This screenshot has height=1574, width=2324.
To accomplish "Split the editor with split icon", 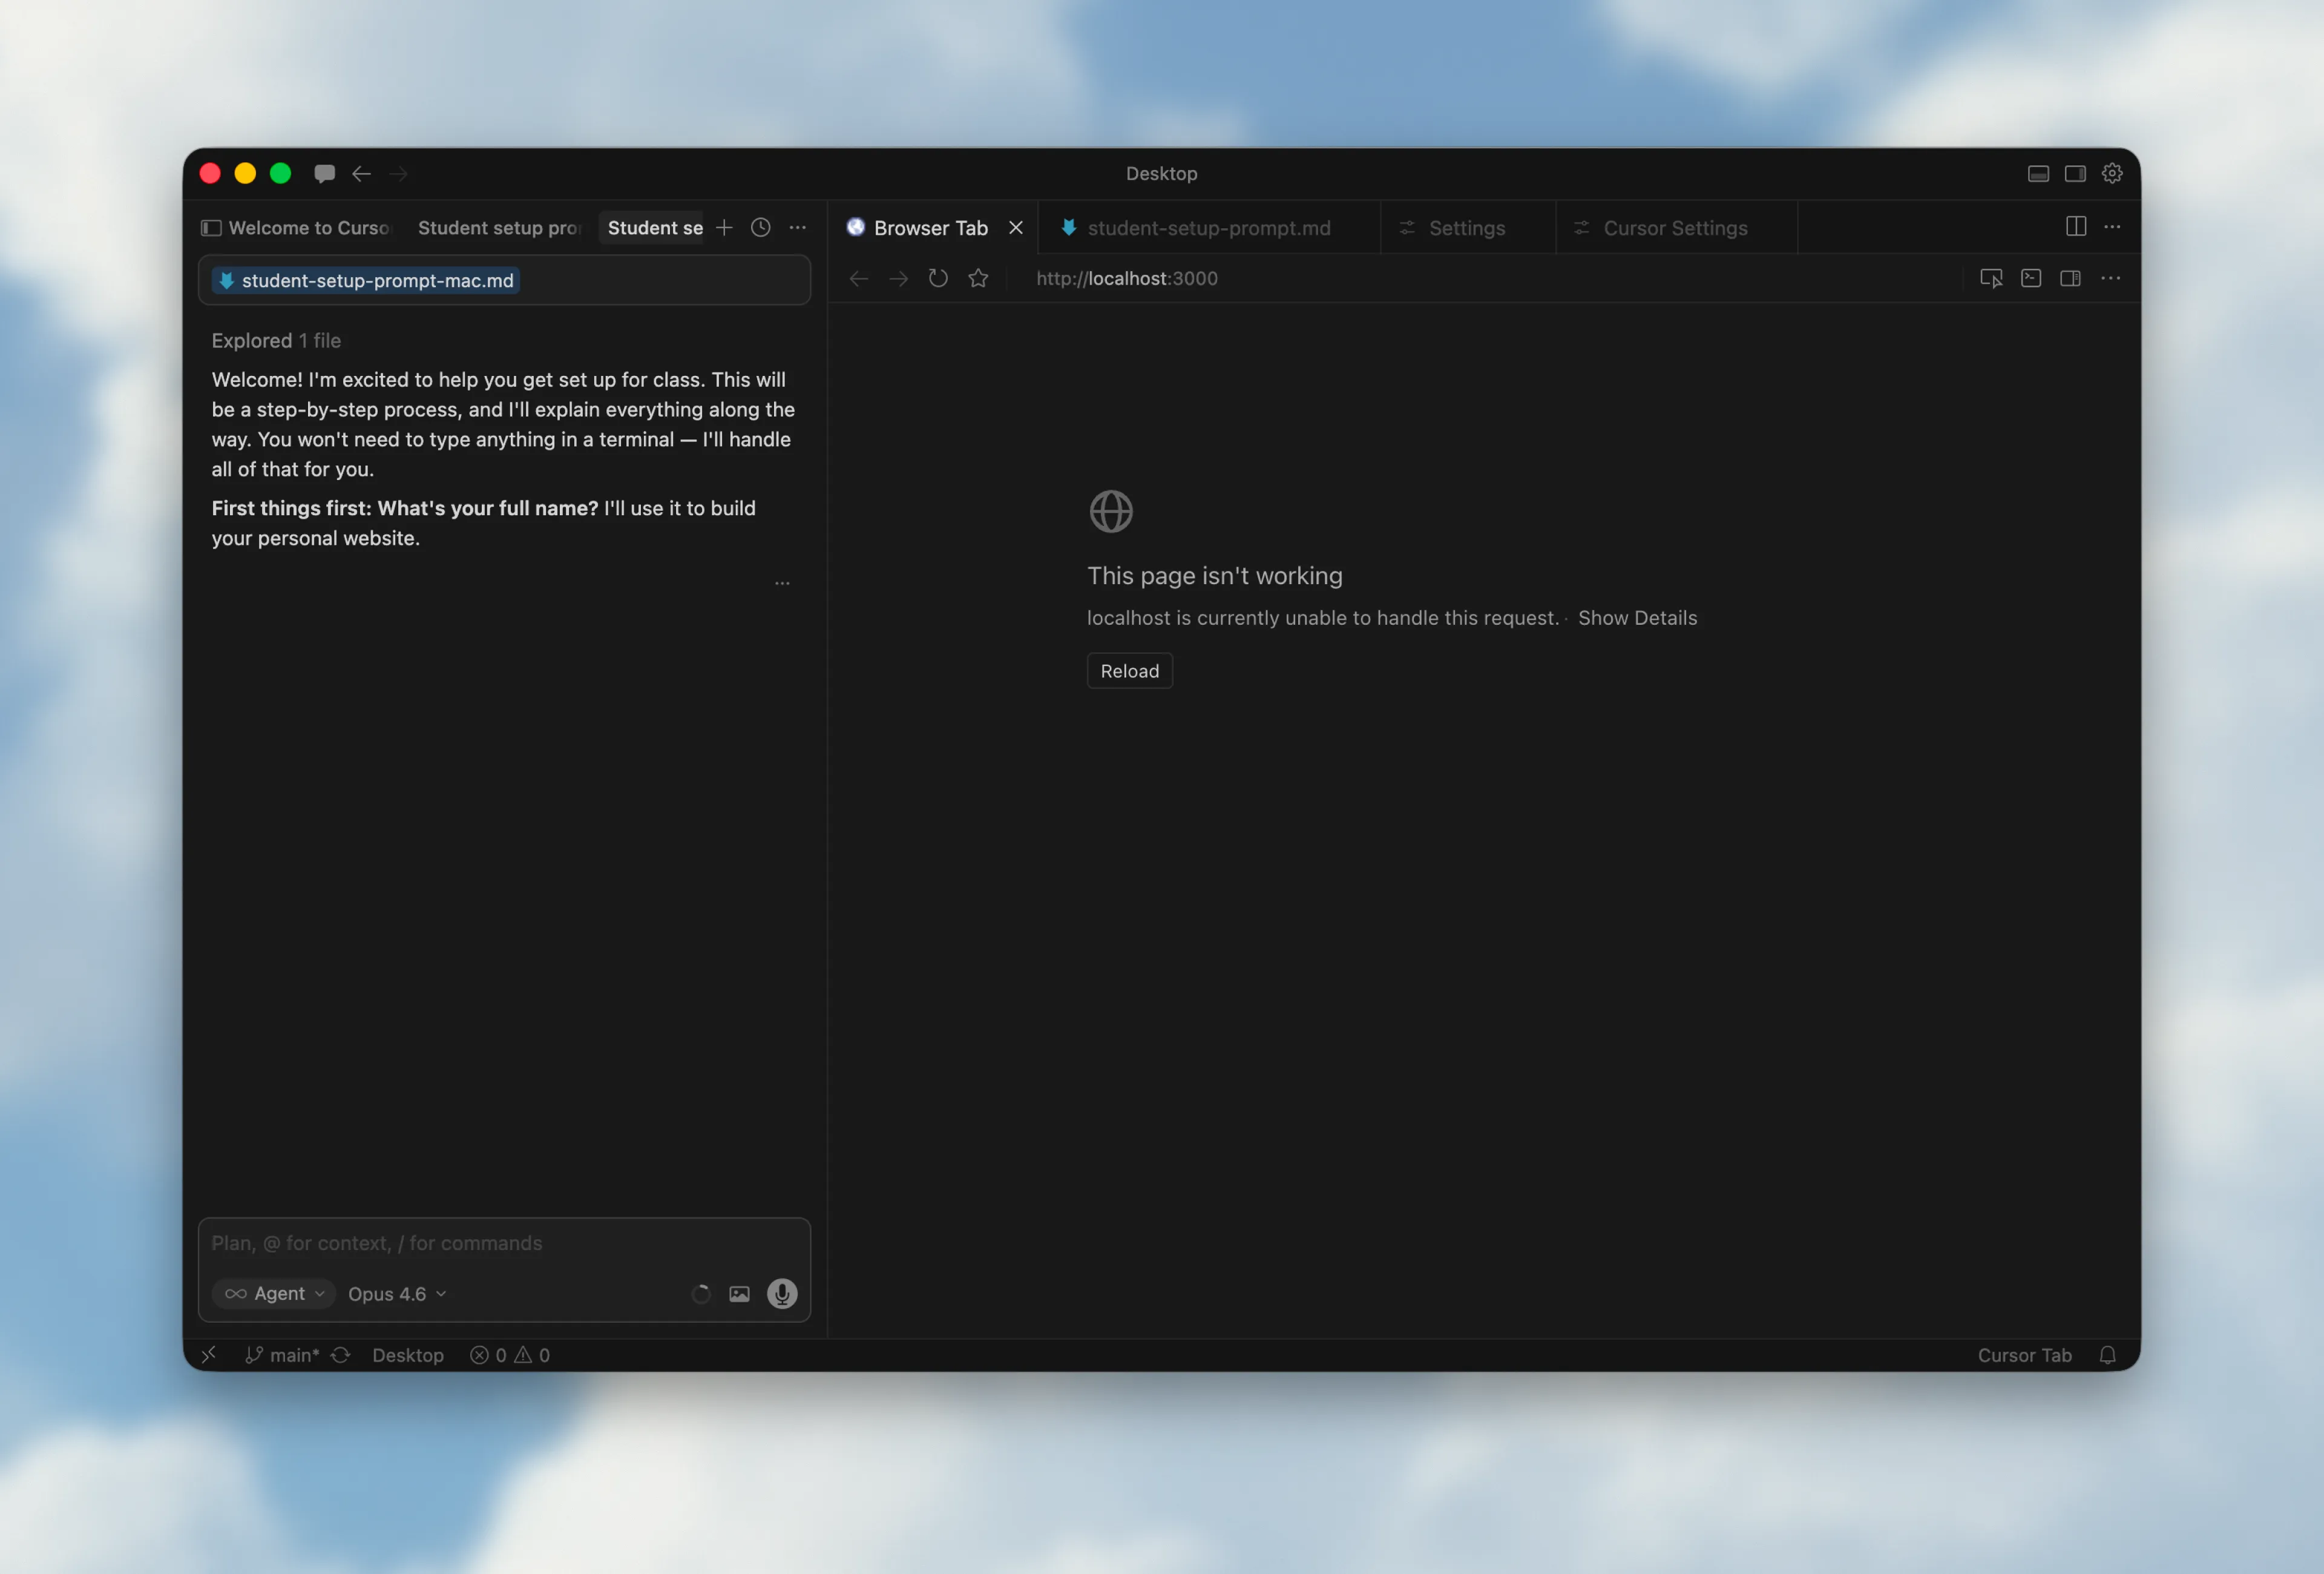I will 2076,227.
